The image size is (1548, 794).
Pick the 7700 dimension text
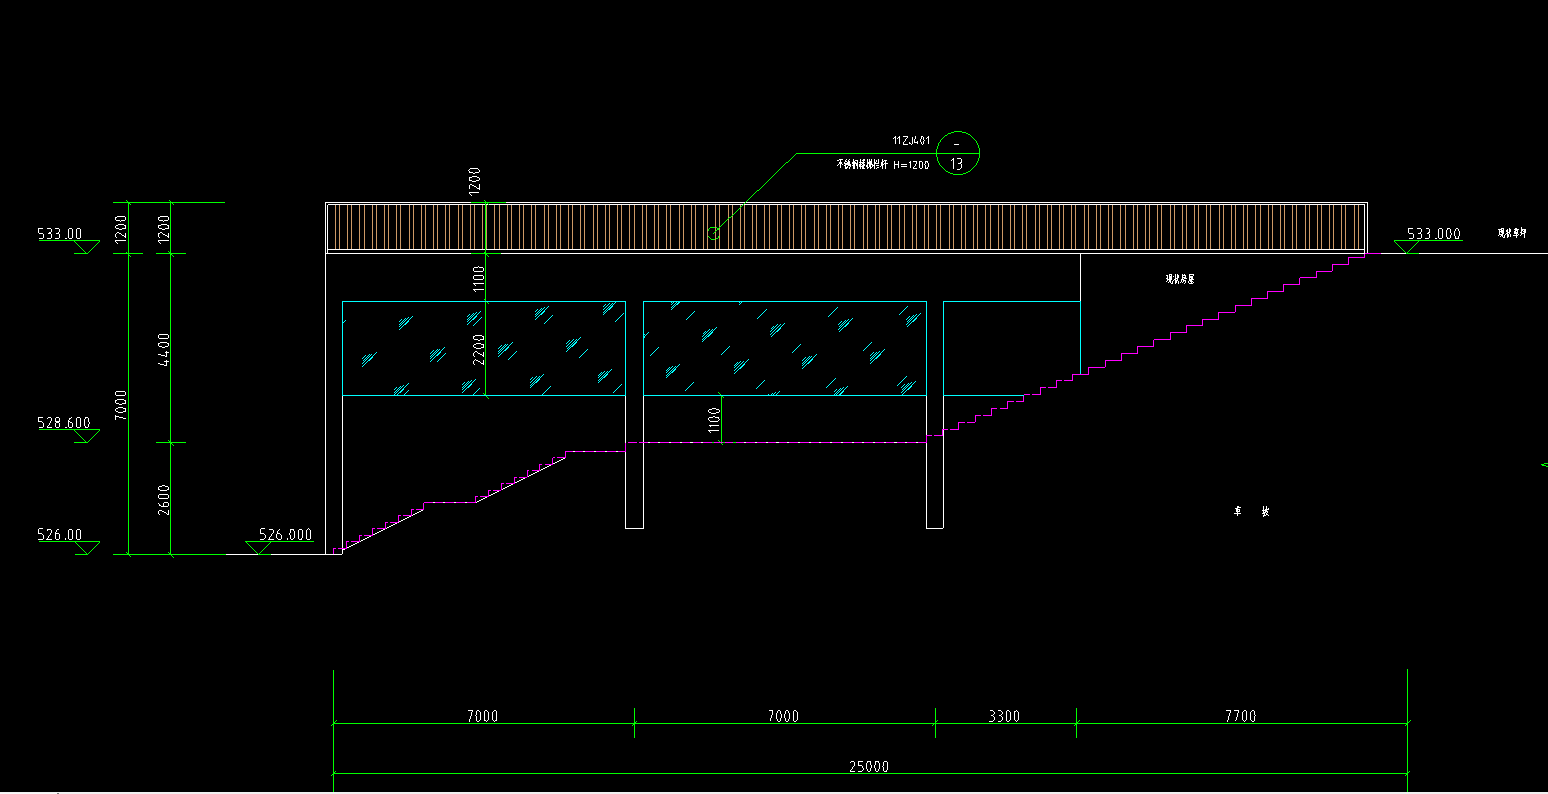1240,716
